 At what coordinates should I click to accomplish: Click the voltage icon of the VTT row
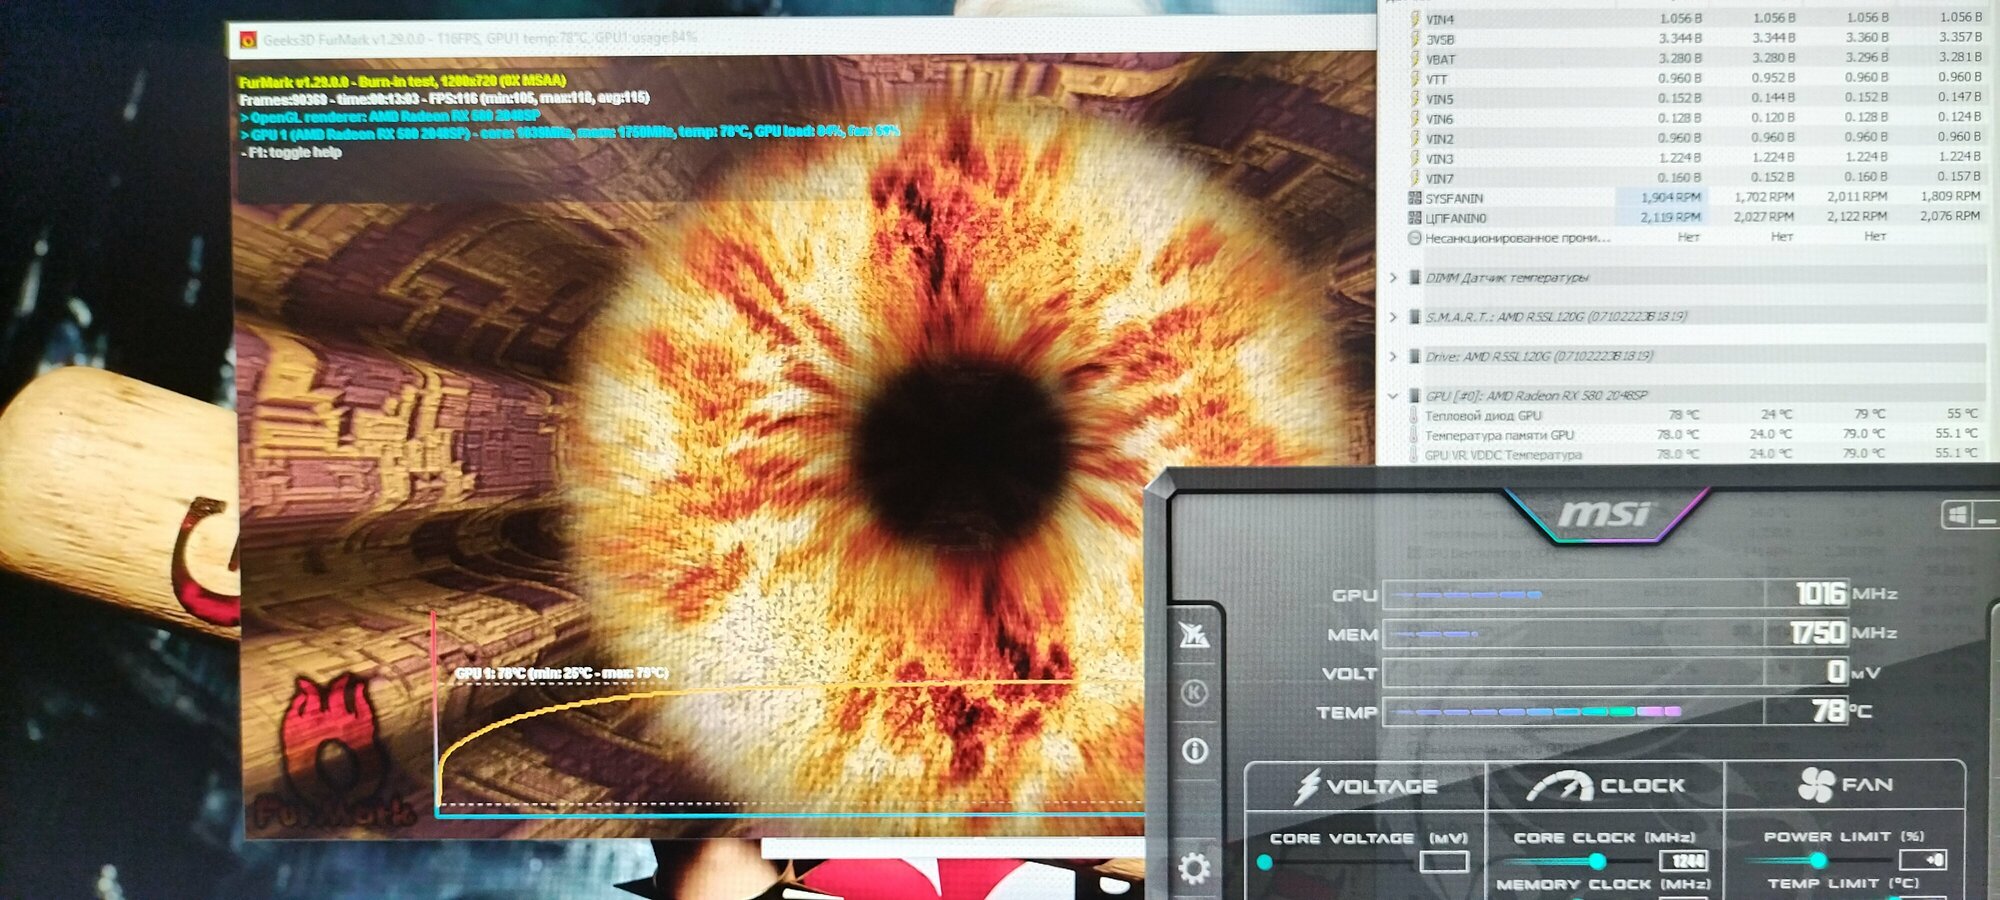[1415, 79]
